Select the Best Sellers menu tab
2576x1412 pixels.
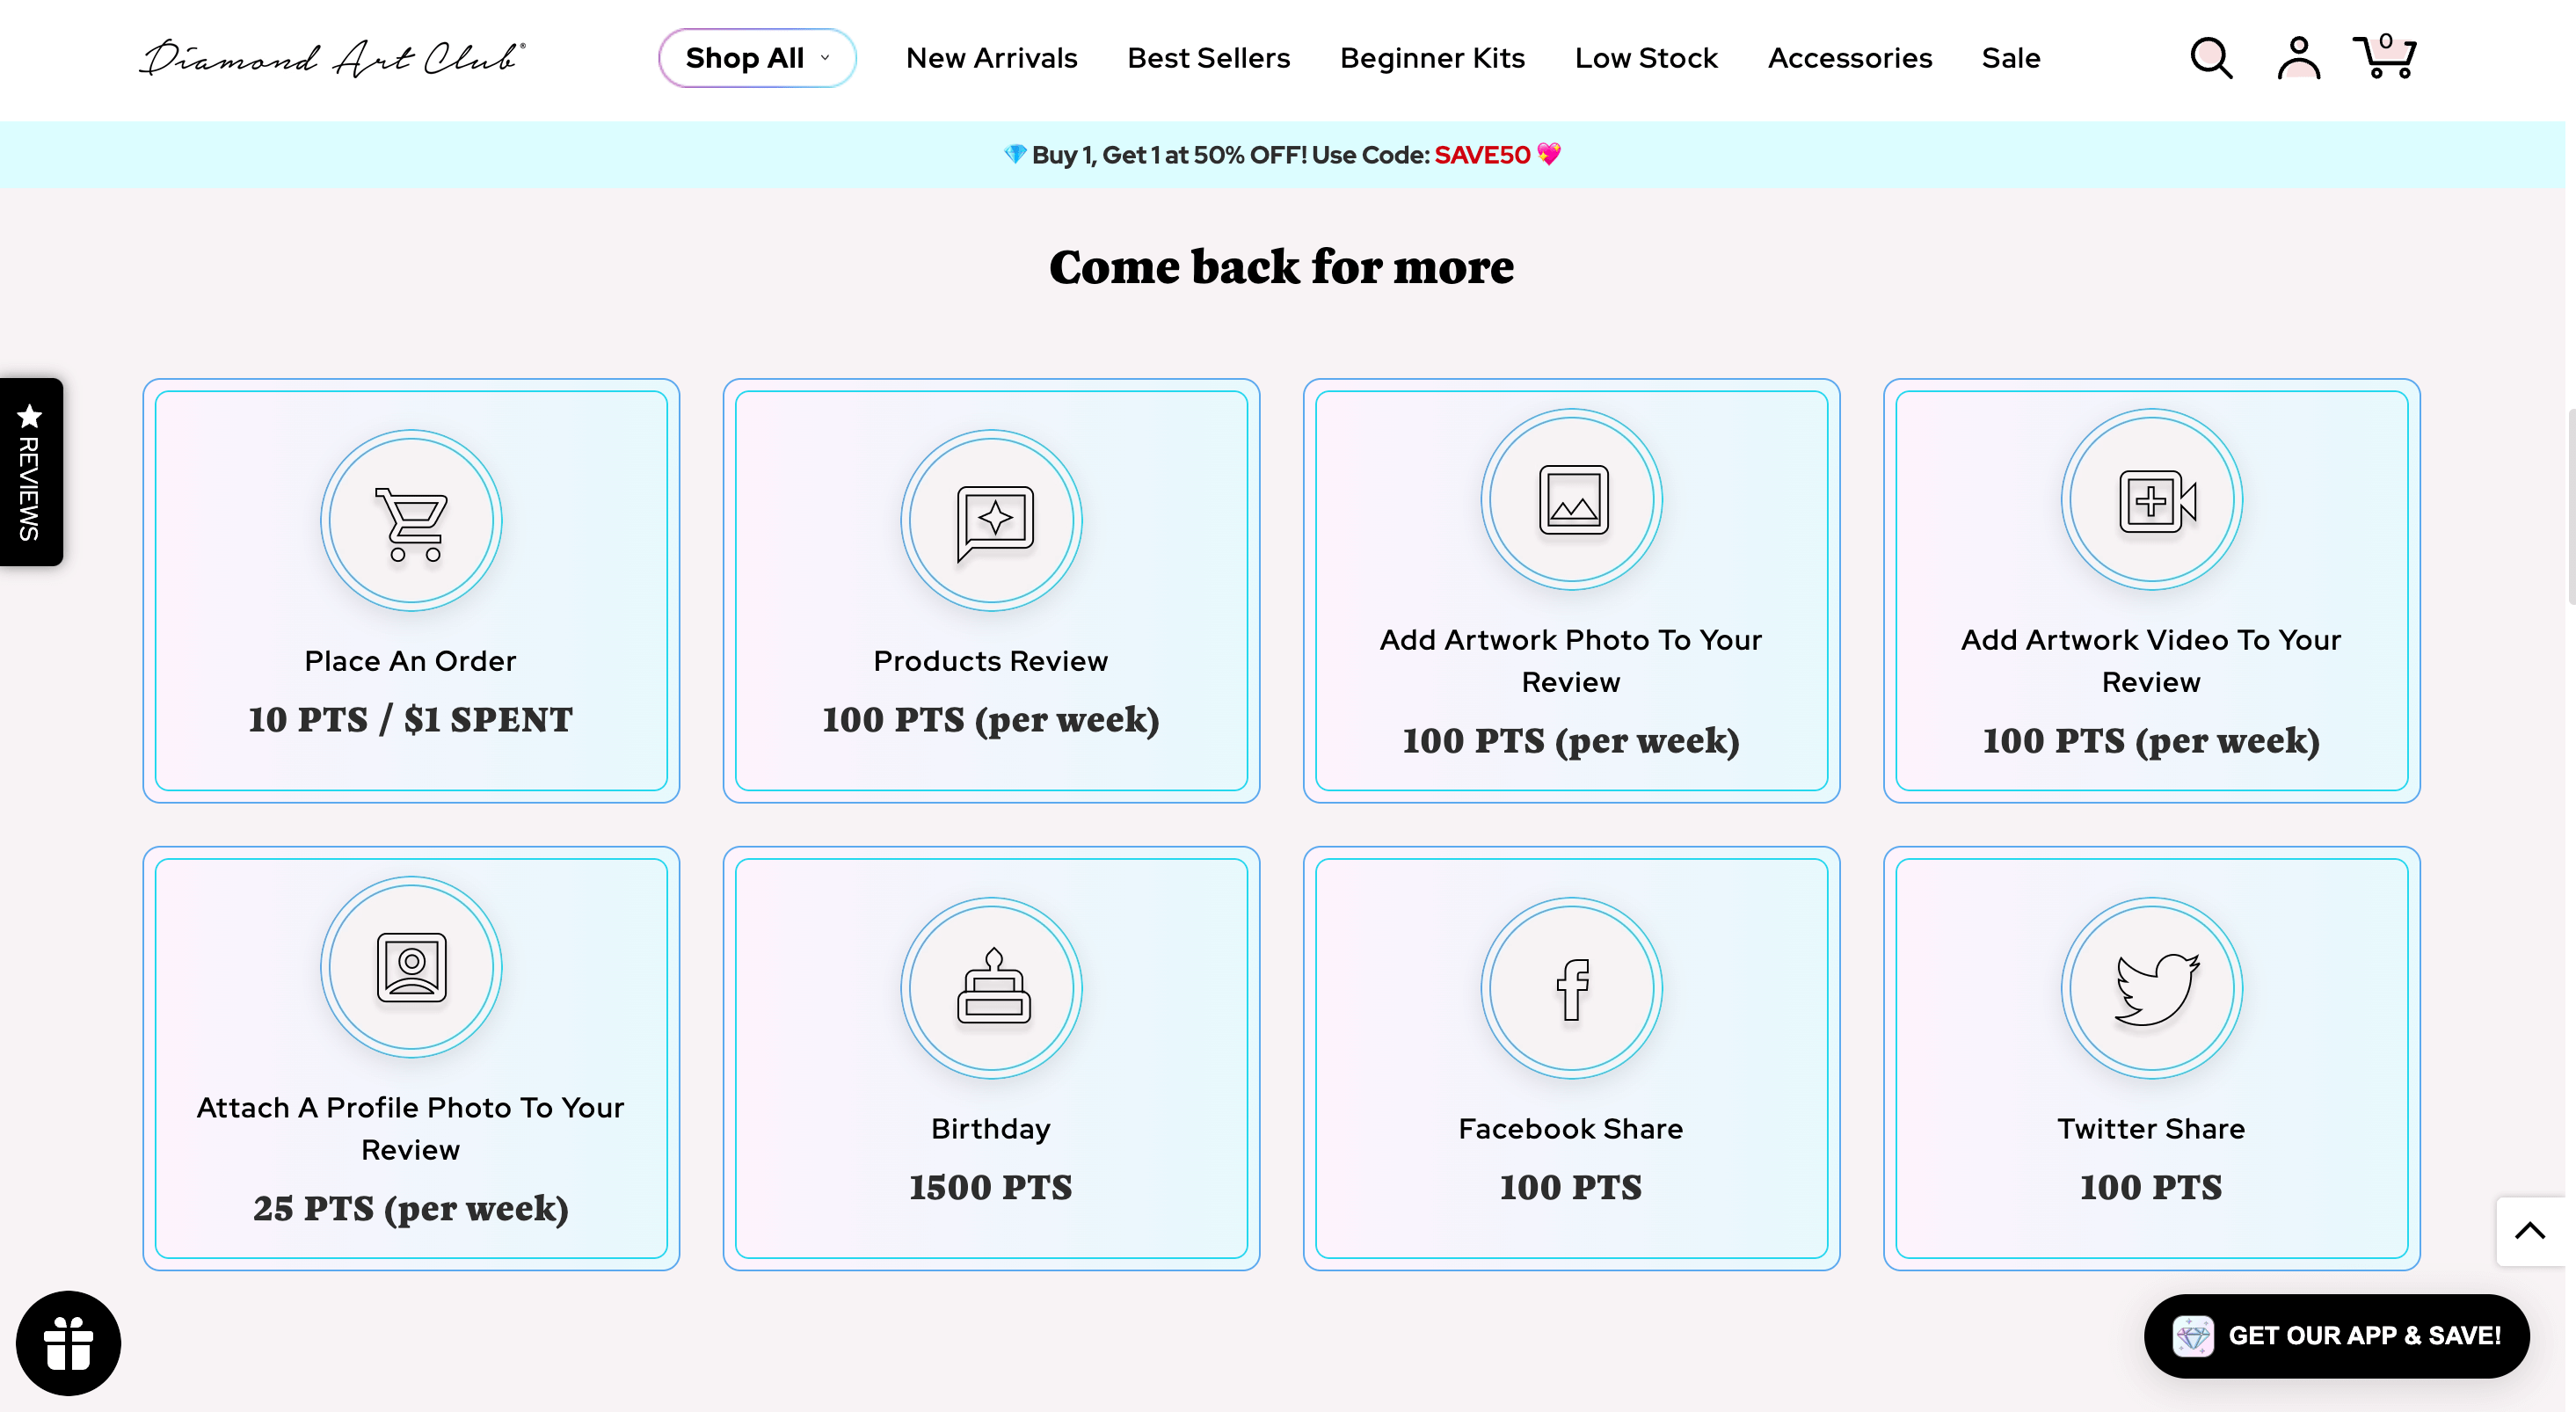tap(1208, 57)
